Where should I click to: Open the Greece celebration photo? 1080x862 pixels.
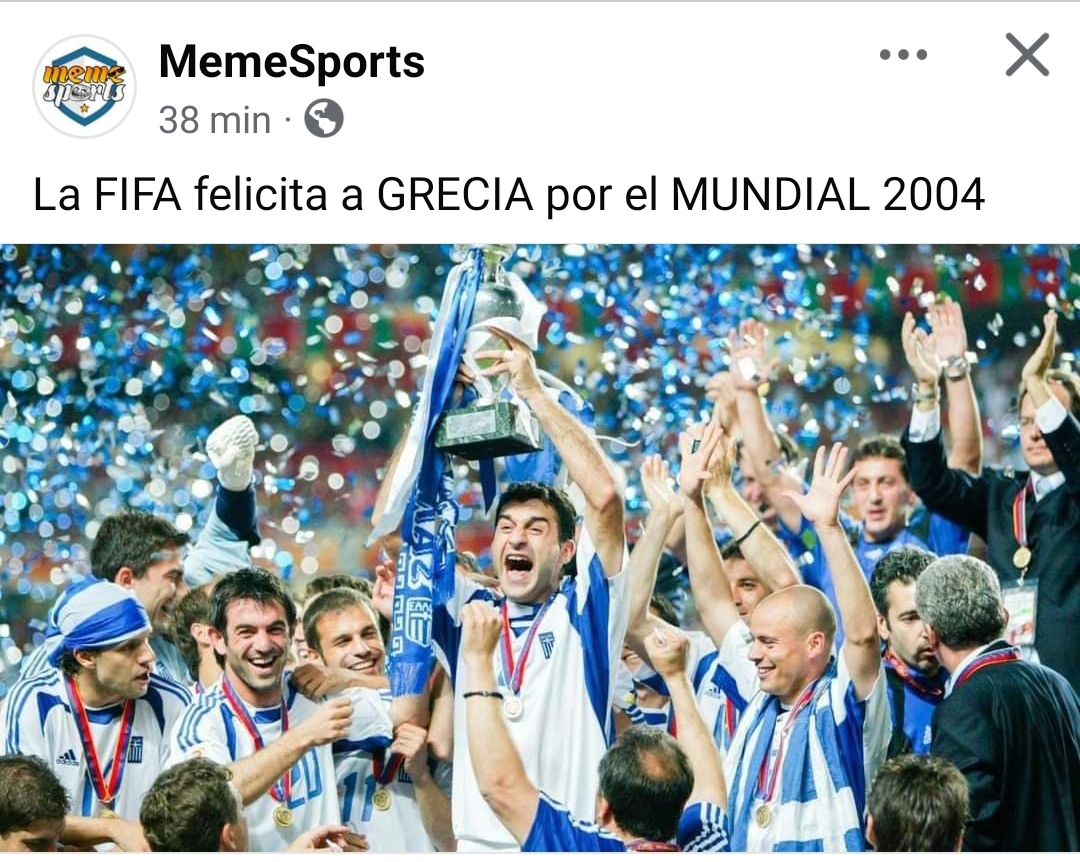coord(540,548)
